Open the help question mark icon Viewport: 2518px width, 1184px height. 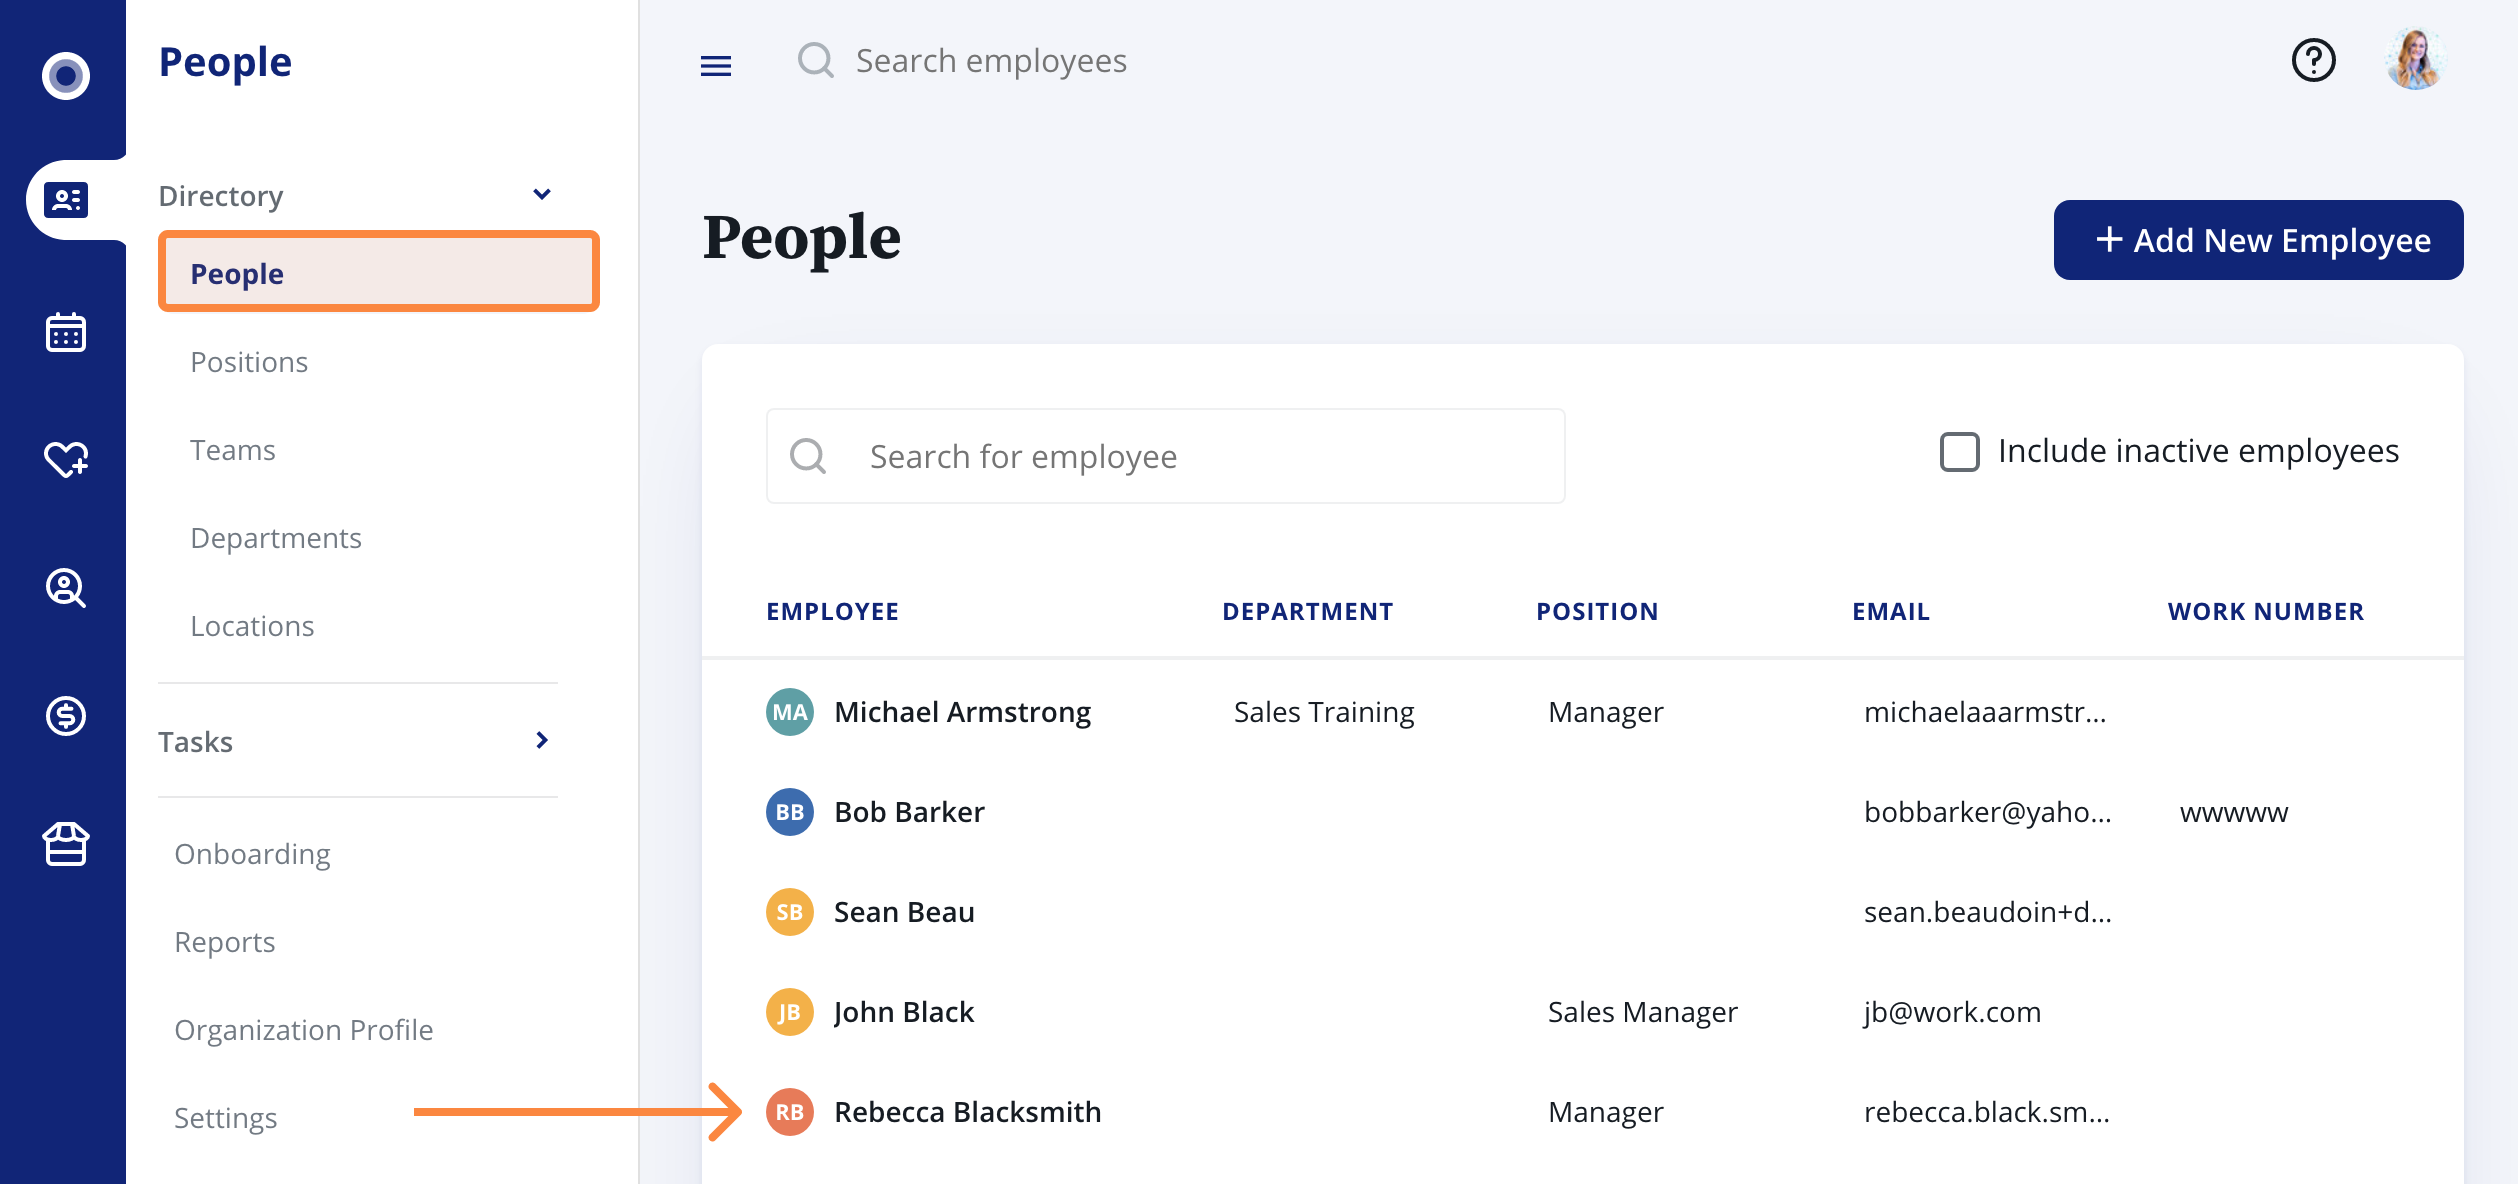point(2313,61)
